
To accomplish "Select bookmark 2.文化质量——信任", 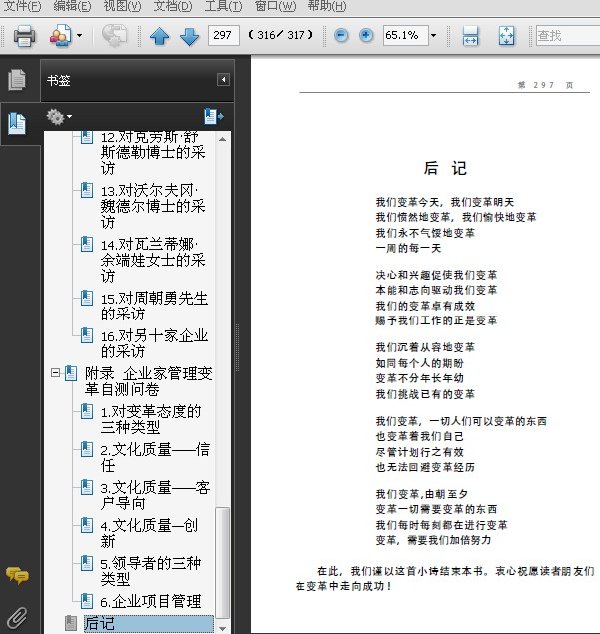I will pos(155,457).
